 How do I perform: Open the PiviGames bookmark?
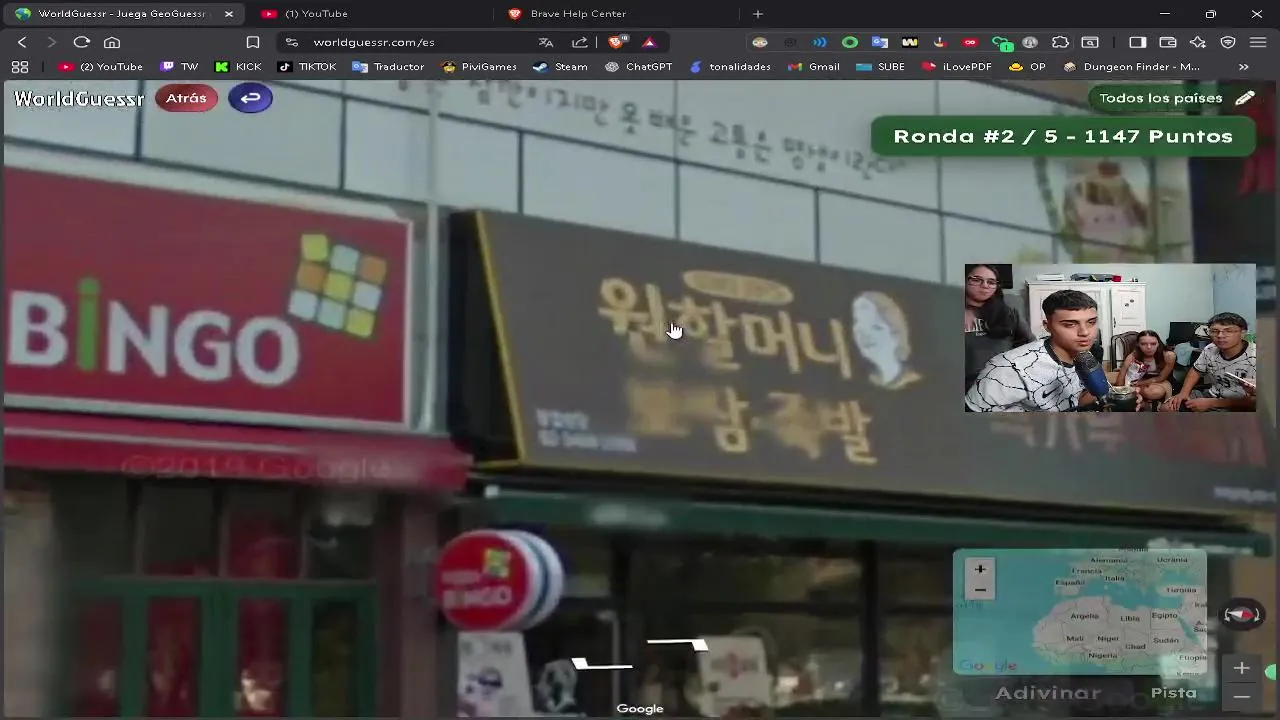(x=479, y=67)
